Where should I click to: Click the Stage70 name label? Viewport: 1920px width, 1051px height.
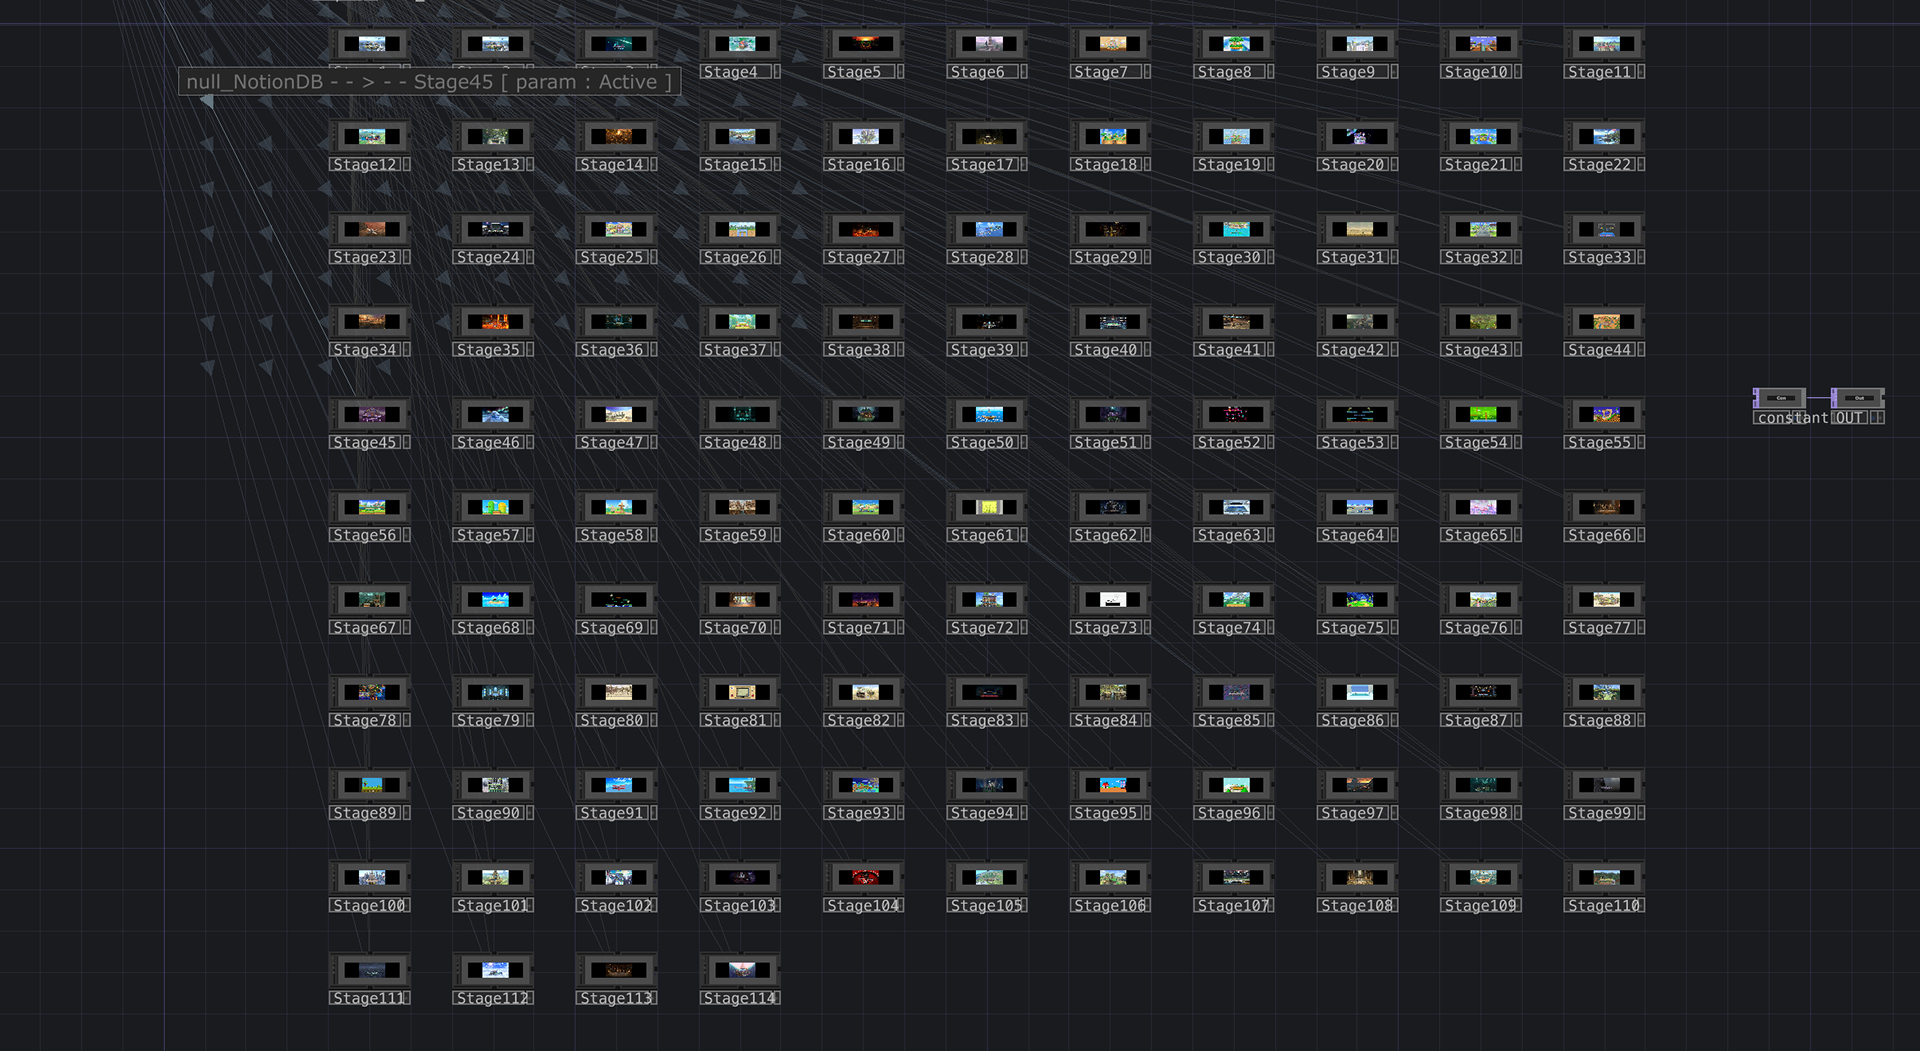tap(735, 628)
